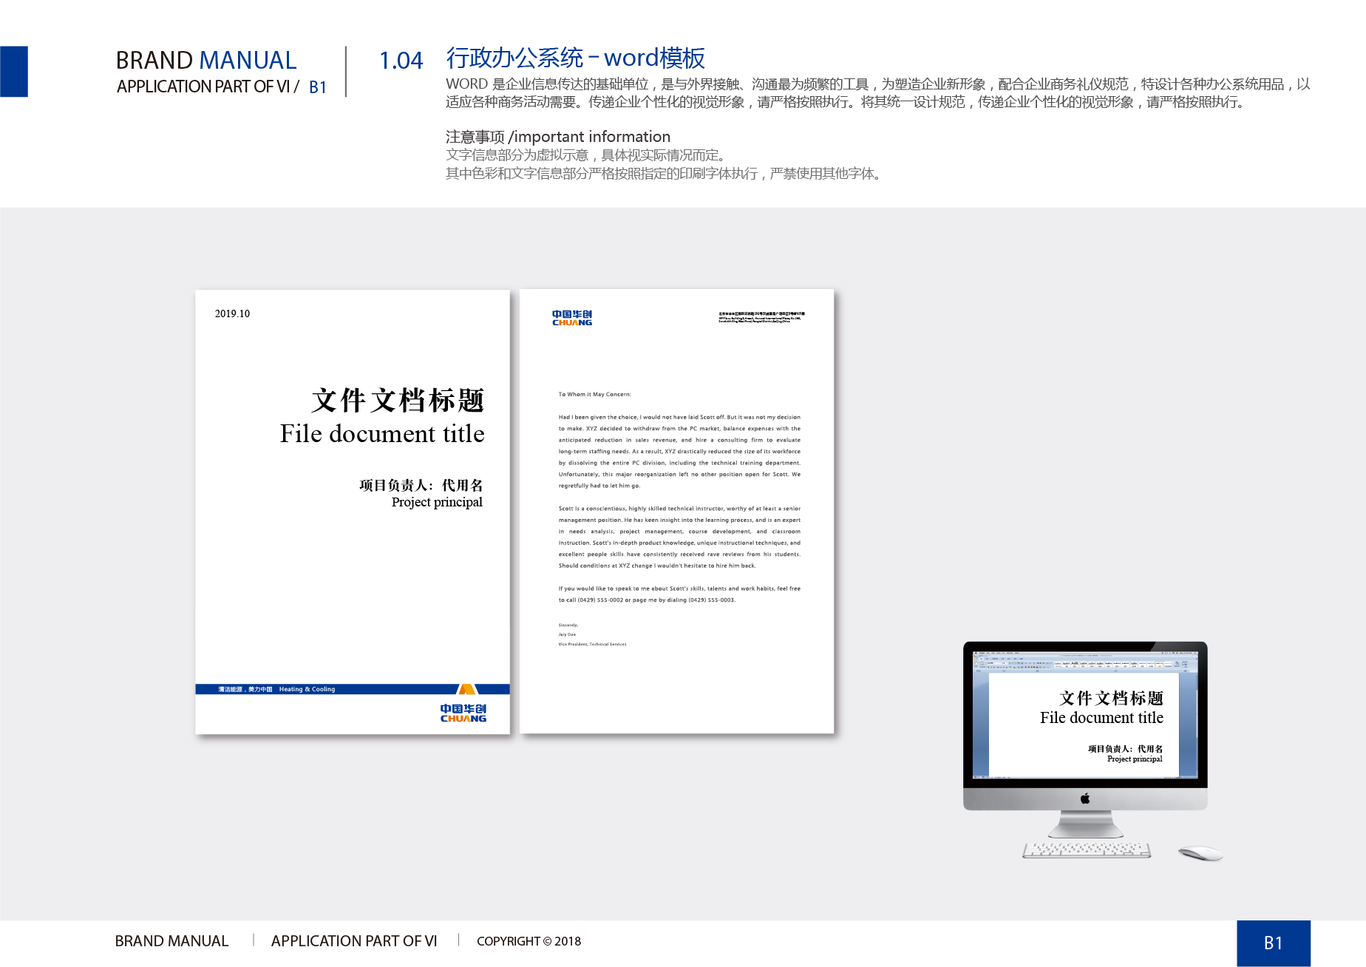
Task: Click the heading '行政办公系统－word模板'
Action: click(x=576, y=58)
